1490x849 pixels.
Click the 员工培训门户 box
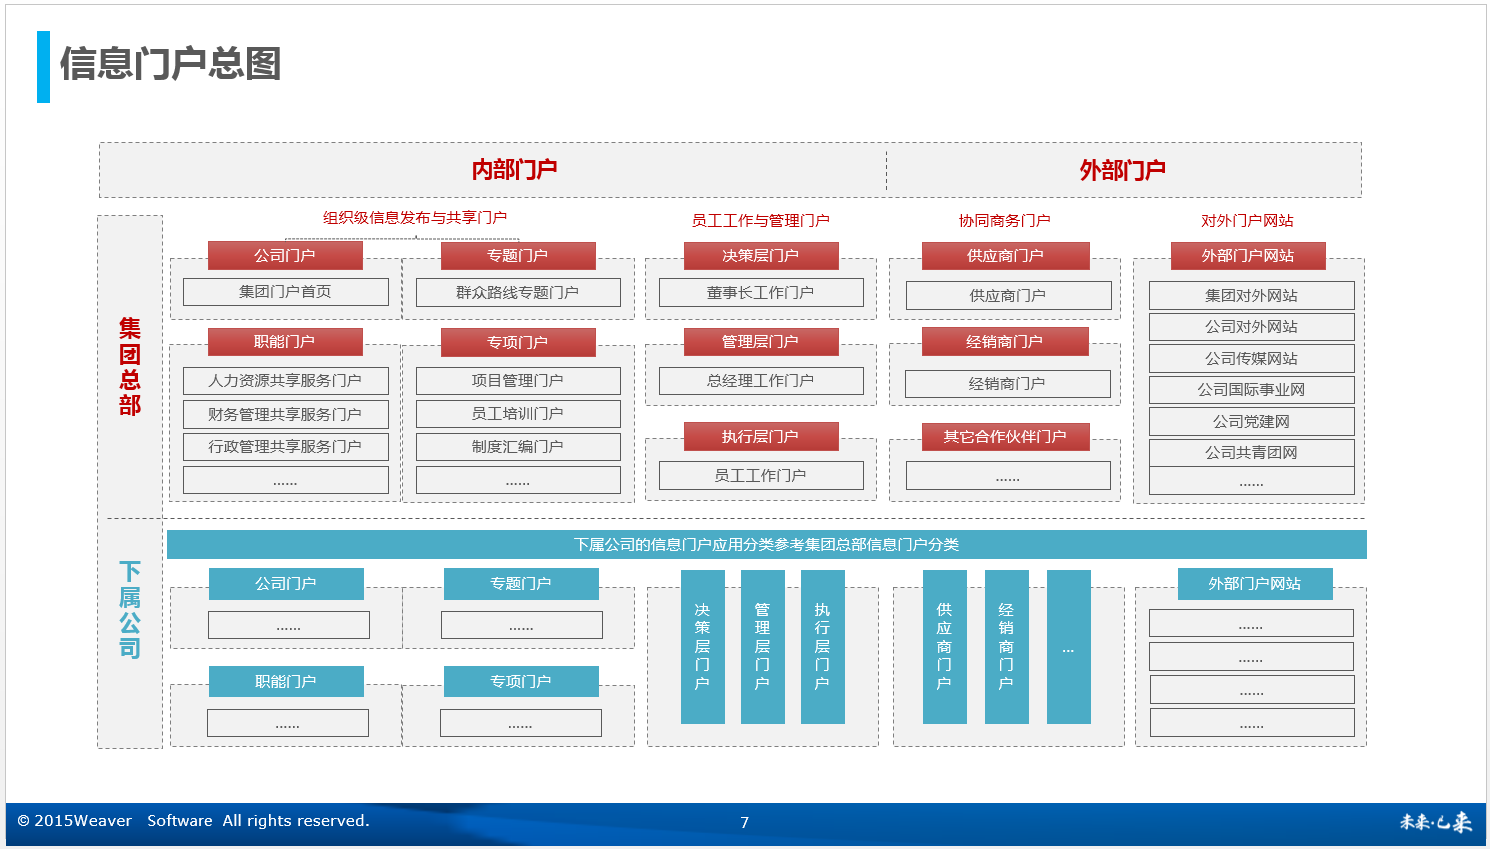click(x=517, y=414)
